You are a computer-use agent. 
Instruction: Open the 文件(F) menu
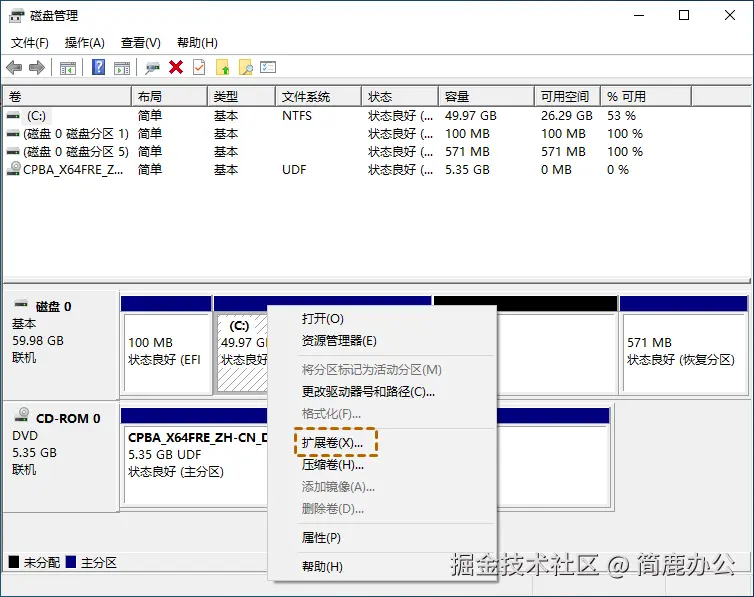30,43
